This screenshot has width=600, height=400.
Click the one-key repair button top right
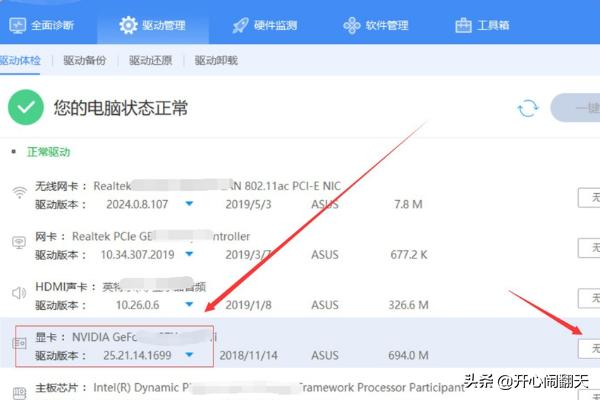[575, 108]
